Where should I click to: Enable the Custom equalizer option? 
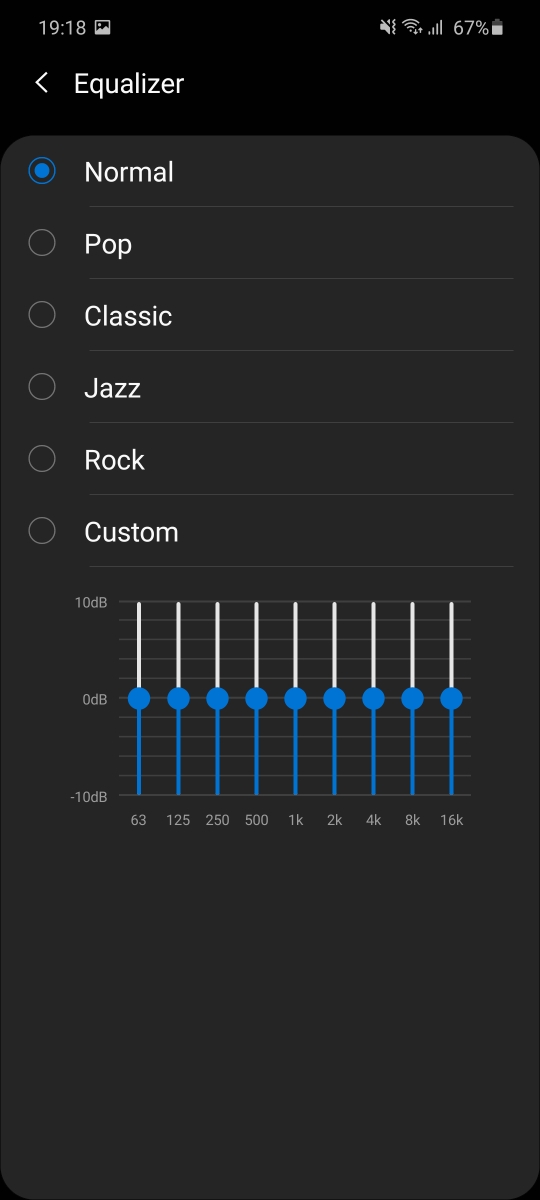[x=42, y=531]
